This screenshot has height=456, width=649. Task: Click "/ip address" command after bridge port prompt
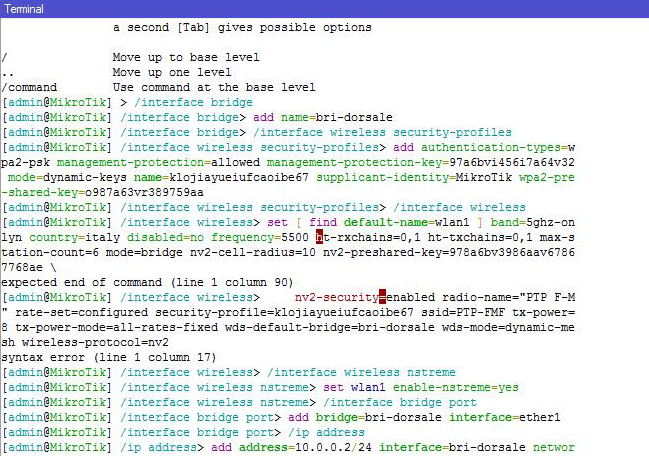click(327, 432)
